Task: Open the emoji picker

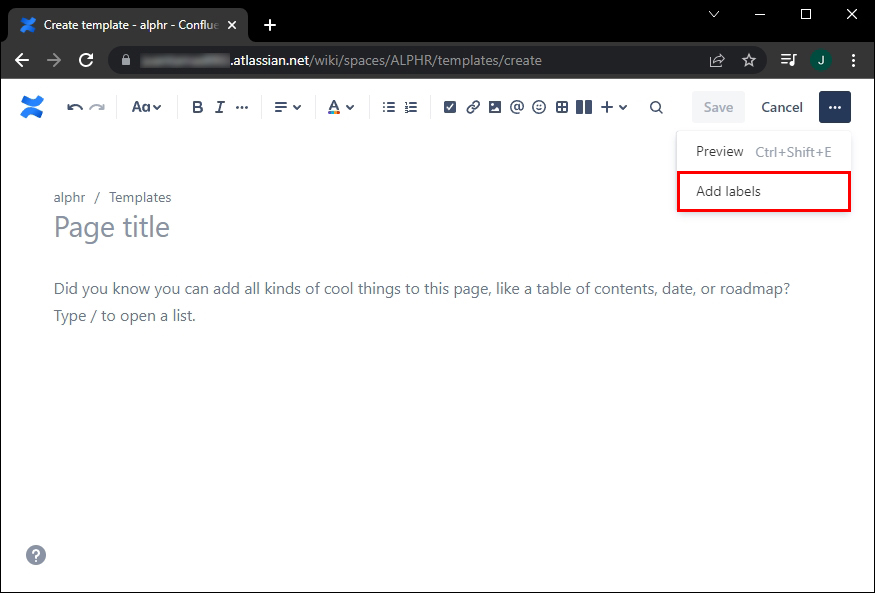Action: pyautogui.click(x=539, y=107)
